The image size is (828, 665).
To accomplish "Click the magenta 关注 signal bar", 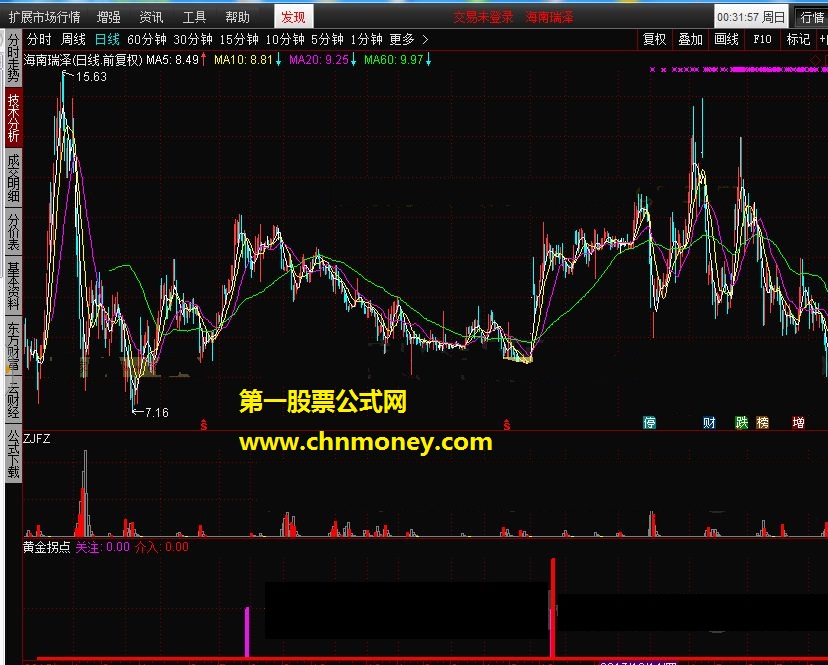I will [x=247, y=632].
